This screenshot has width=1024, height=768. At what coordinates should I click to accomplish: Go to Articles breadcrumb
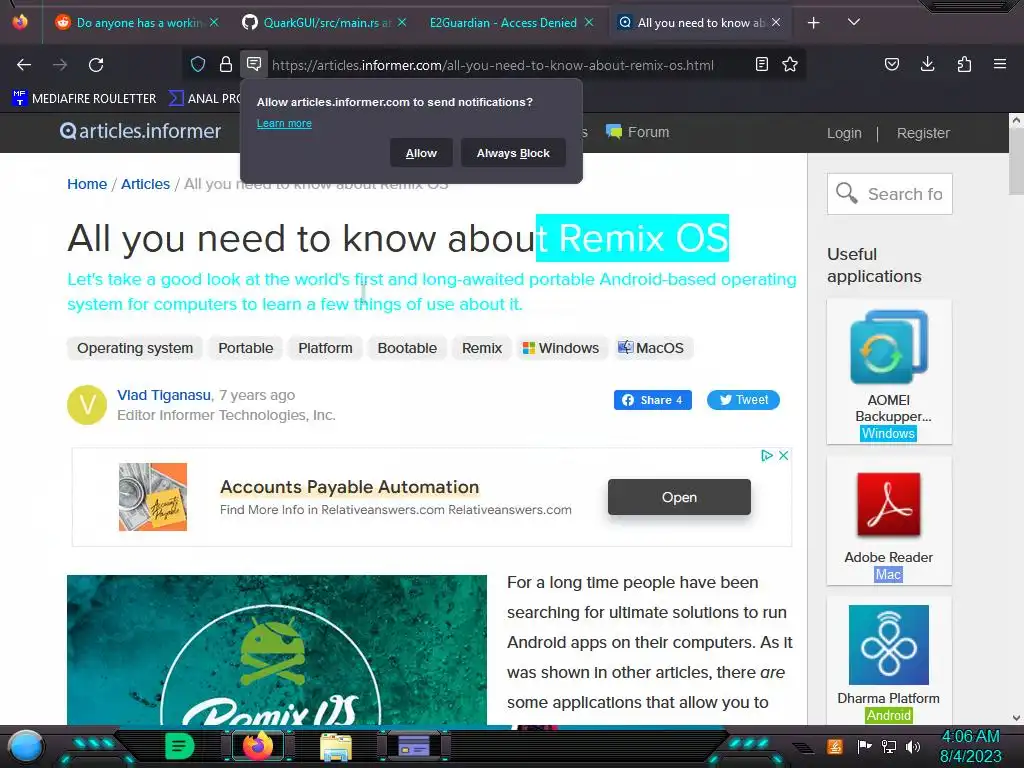[145, 184]
